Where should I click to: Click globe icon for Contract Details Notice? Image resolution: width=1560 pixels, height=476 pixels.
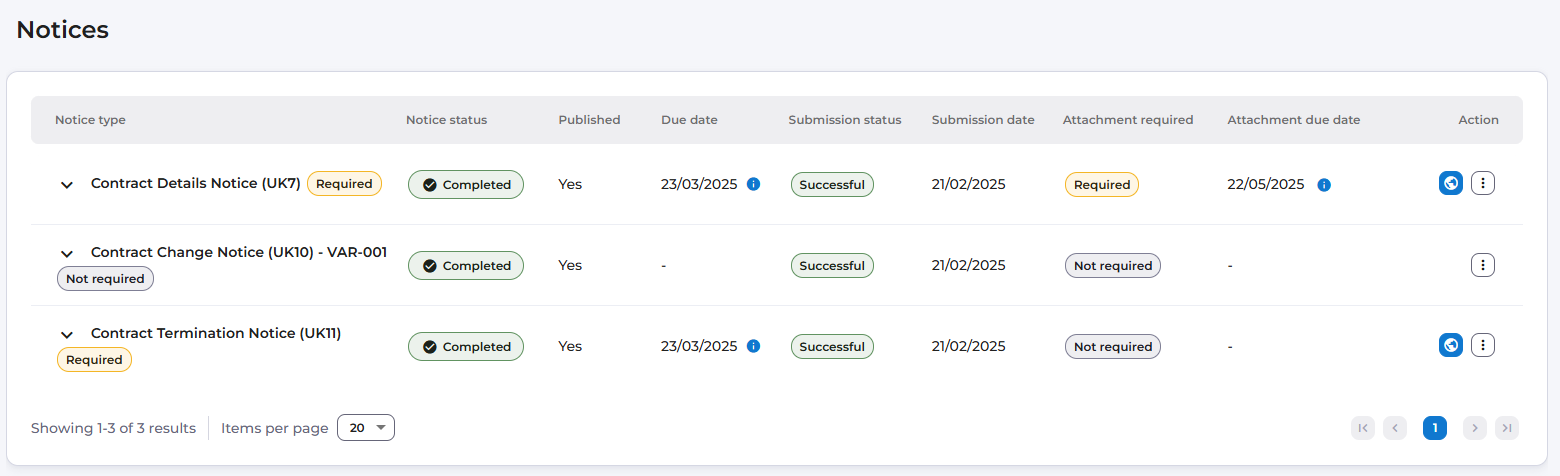1451,184
